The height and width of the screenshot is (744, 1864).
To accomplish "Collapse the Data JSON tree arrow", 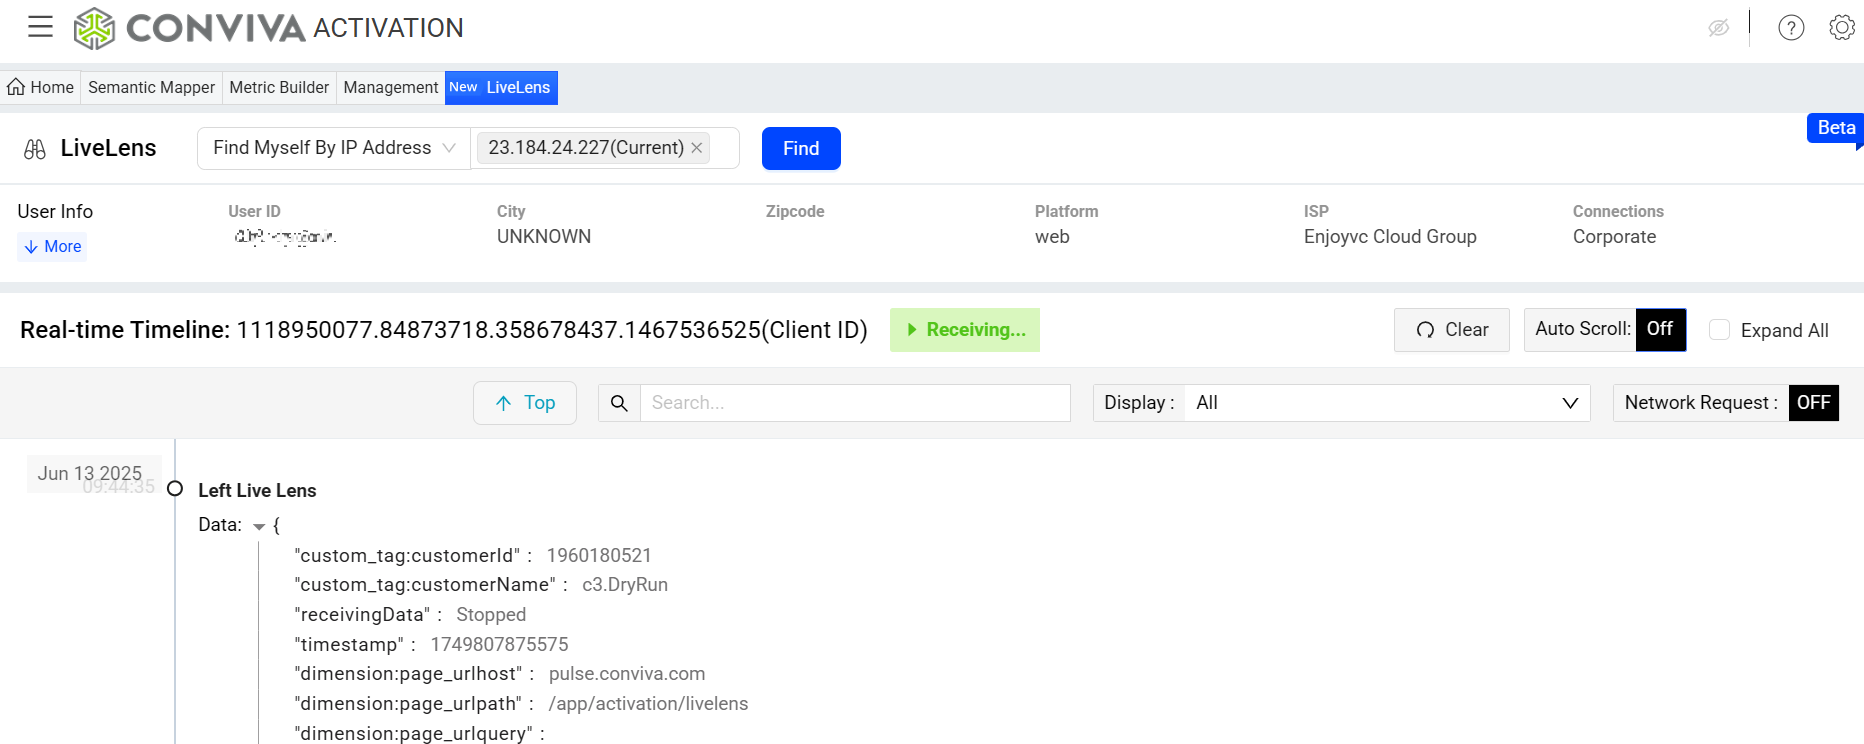I will [x=259, y=527].
